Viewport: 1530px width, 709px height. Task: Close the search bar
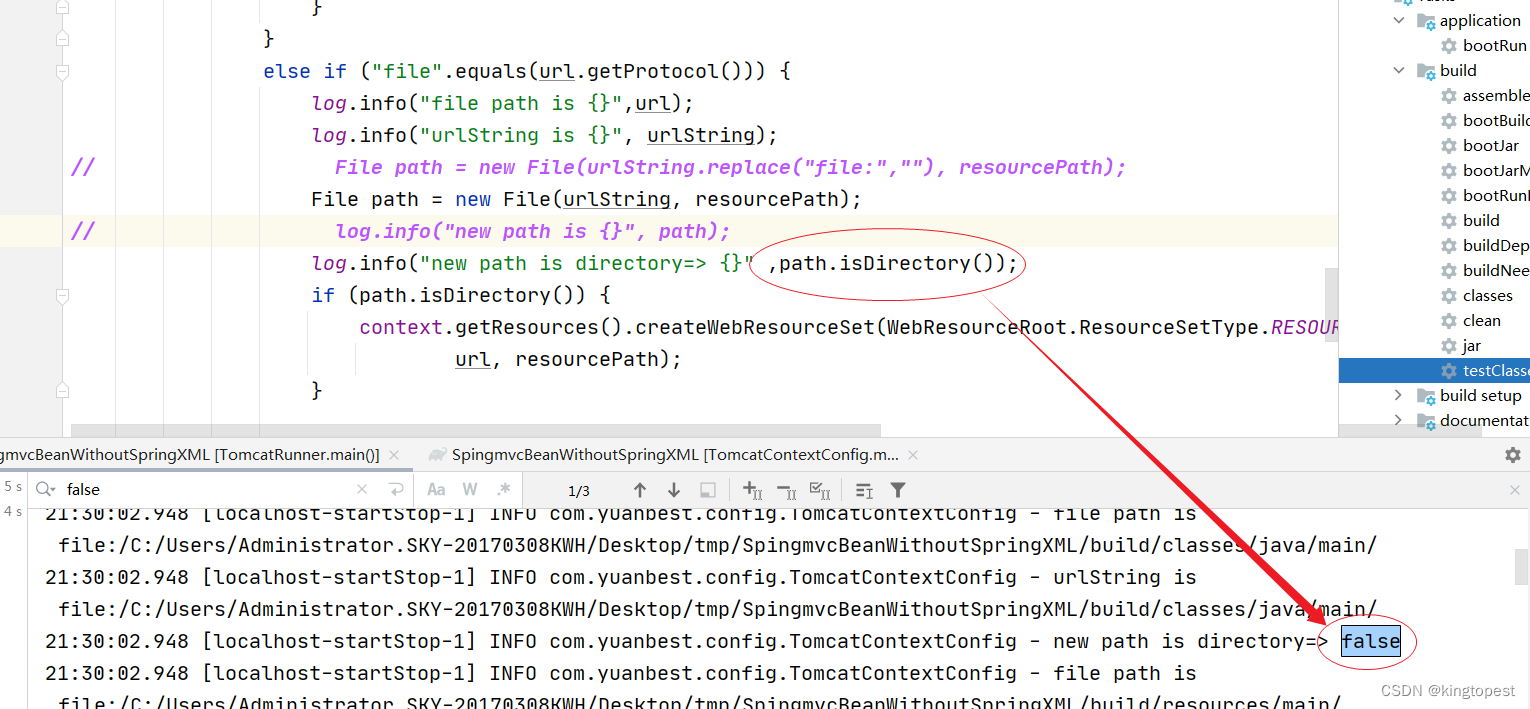coord(1514,490)
